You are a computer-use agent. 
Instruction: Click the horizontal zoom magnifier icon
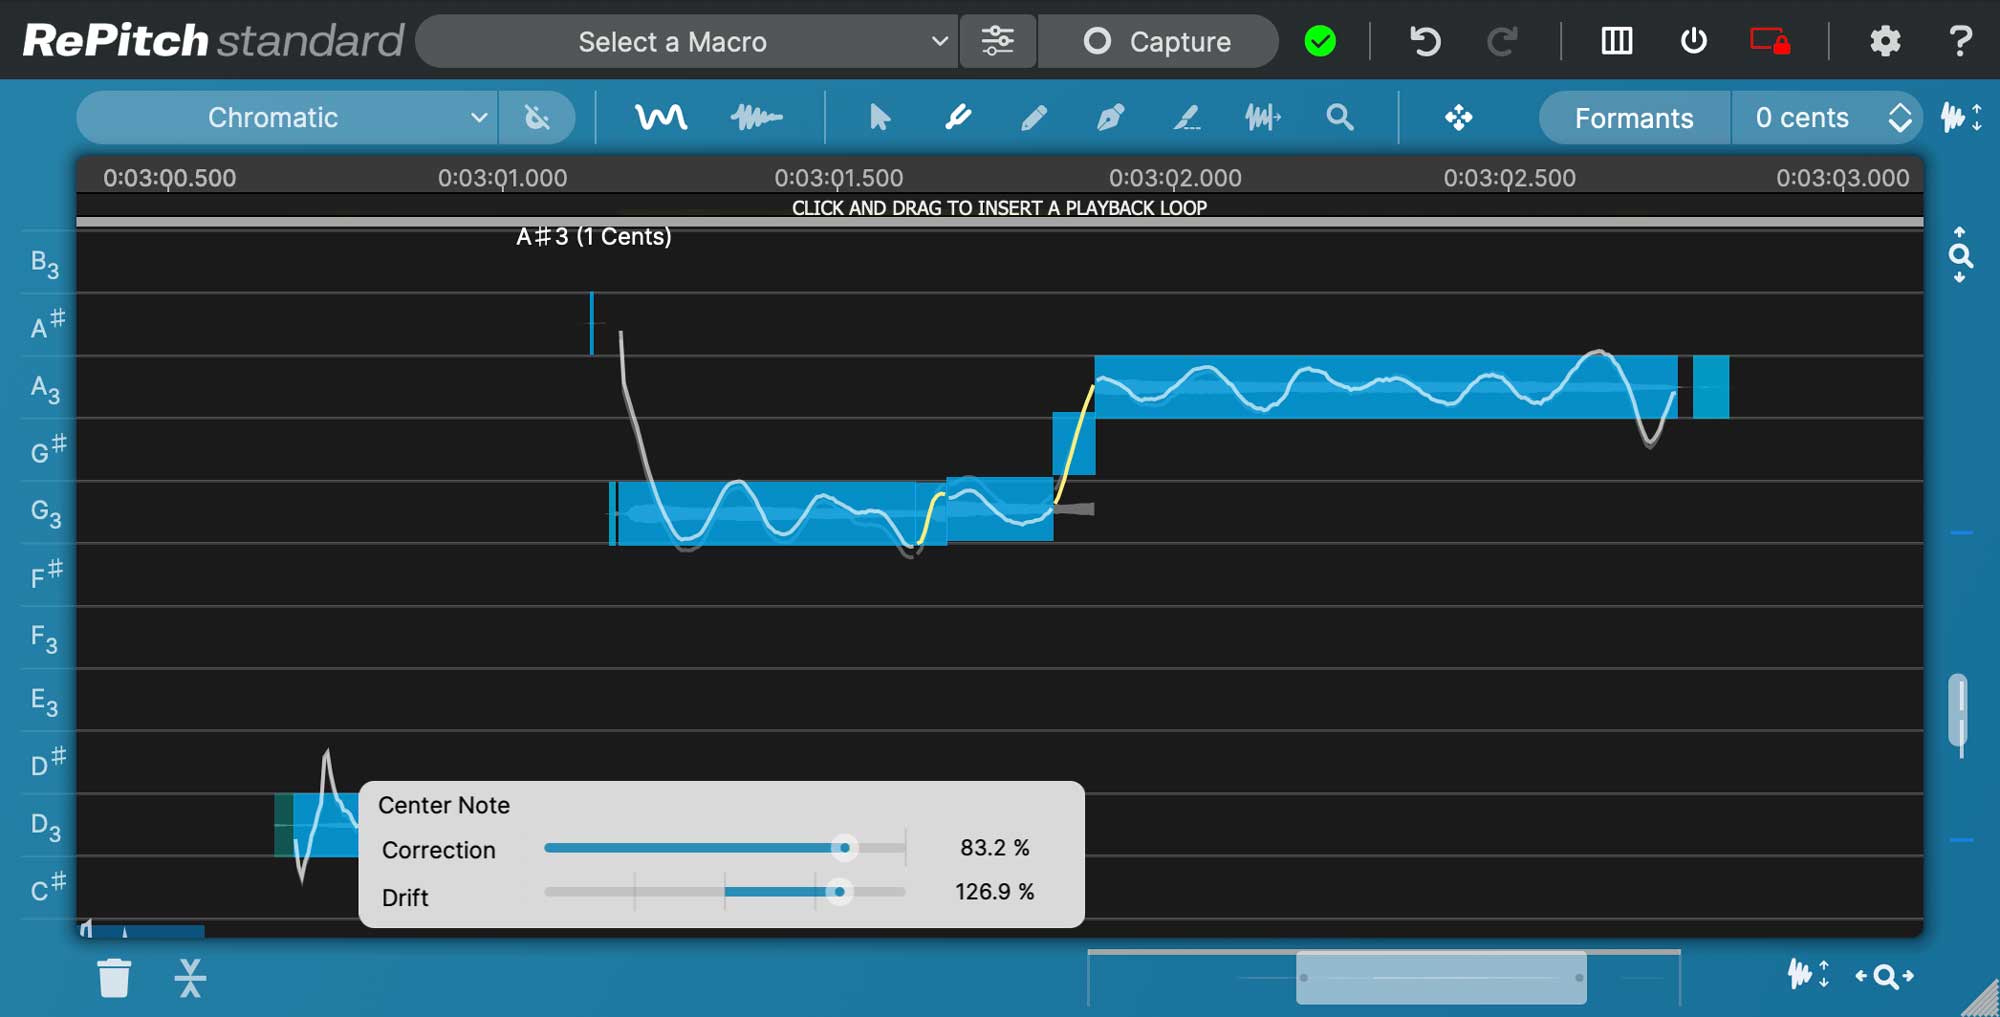(x=1885, y=975)
